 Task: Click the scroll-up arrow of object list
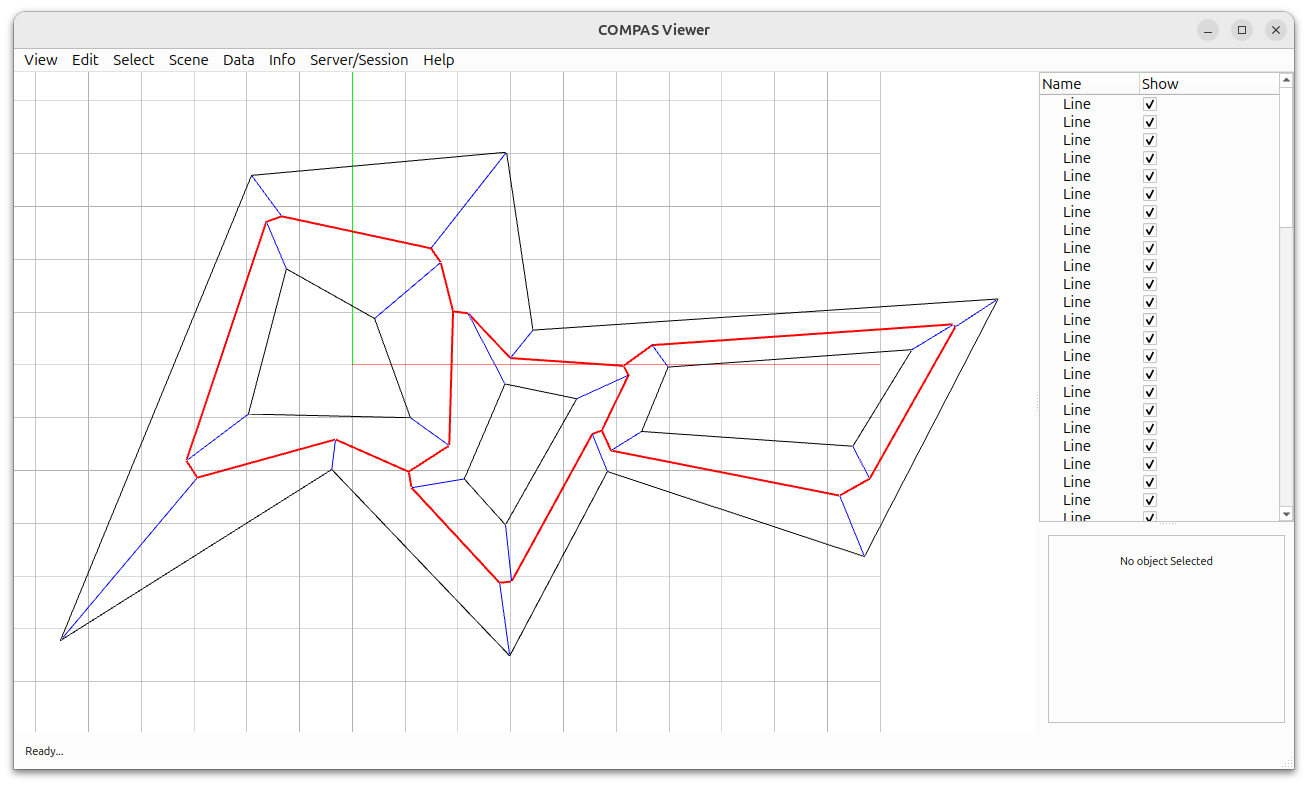click(x=1286, y=80)
